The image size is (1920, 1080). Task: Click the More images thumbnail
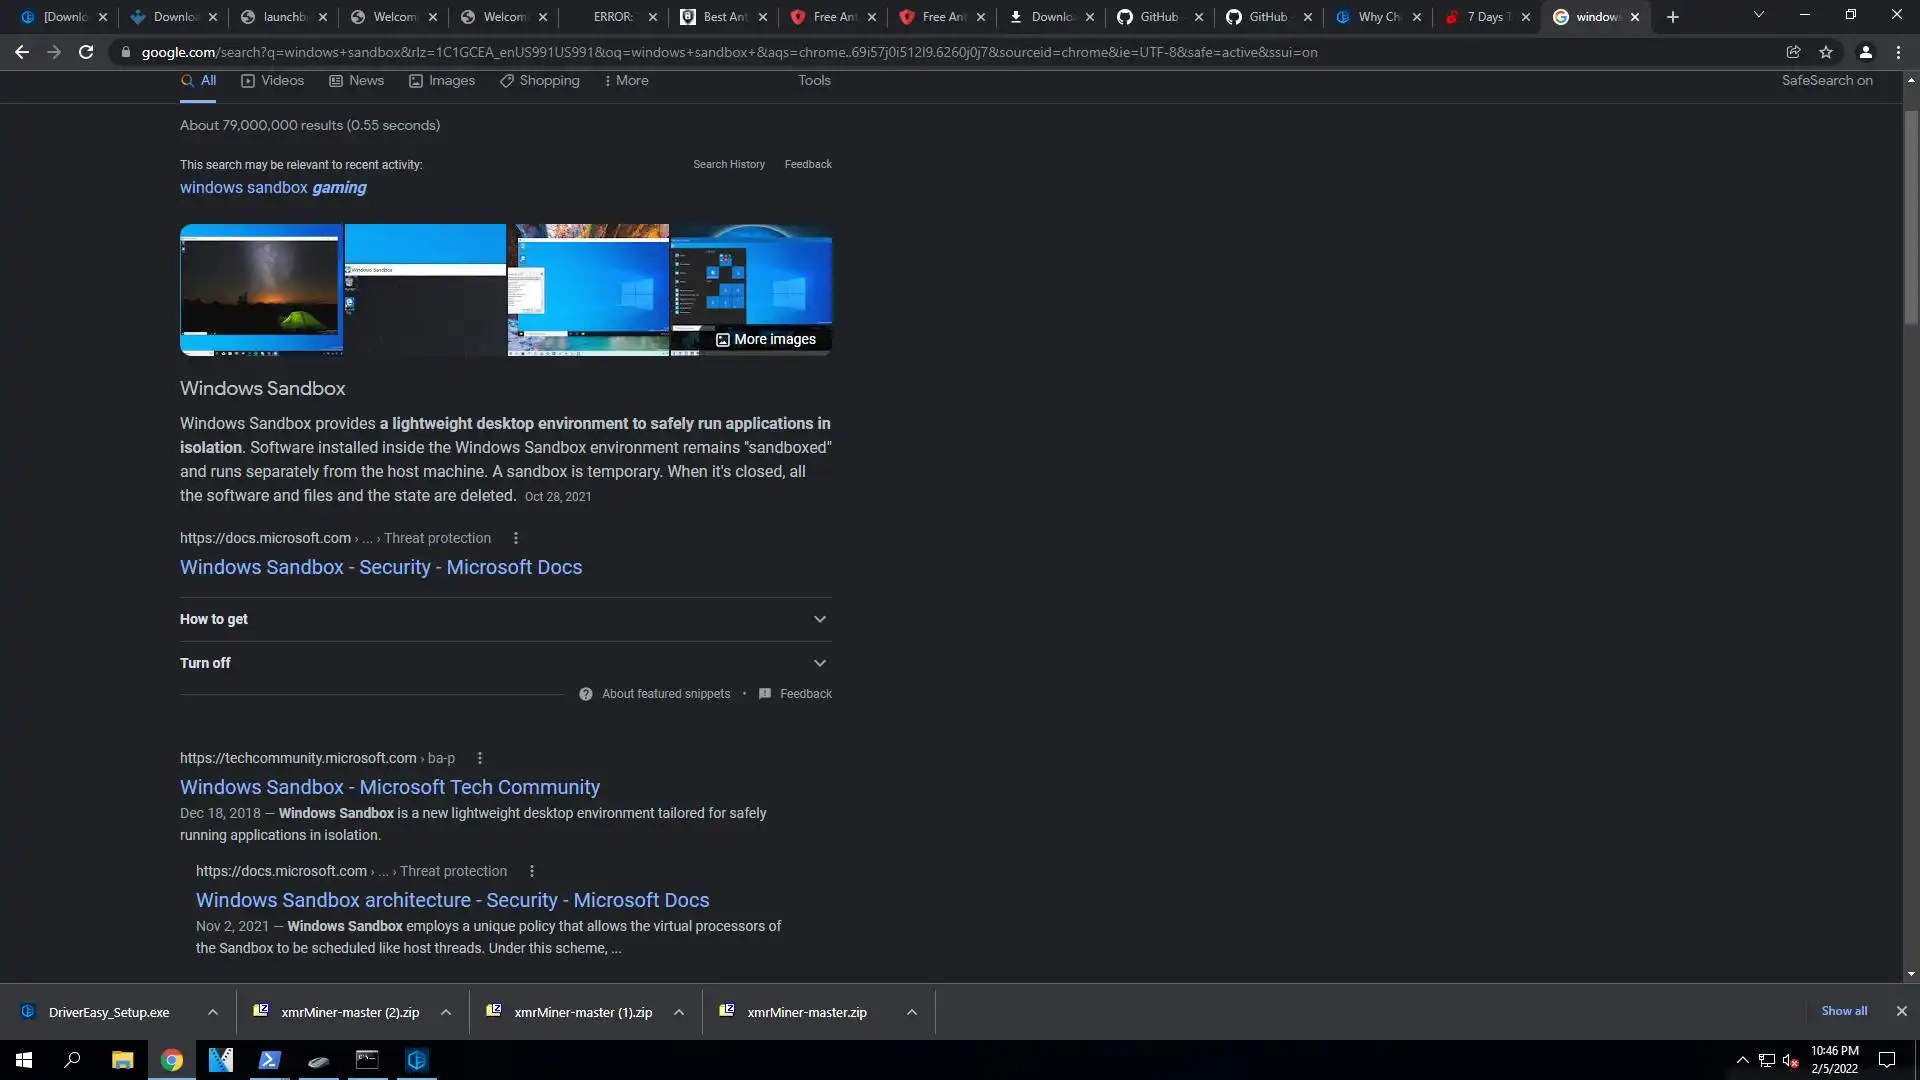coord(766,339)
